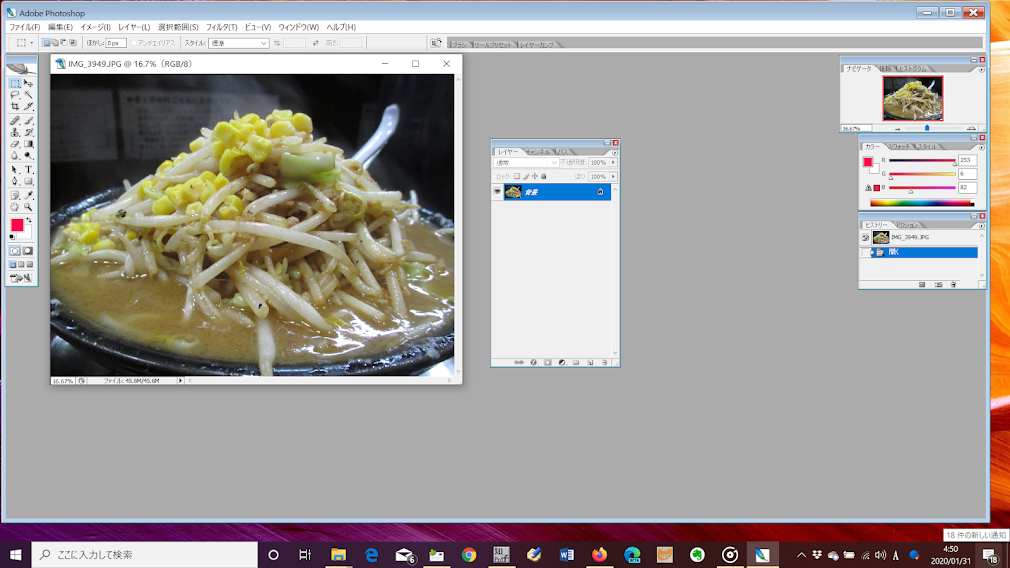Select the Horizontal Type tool
The width and height of the screenshot is (1010, 568).
(x=28, y=169)
